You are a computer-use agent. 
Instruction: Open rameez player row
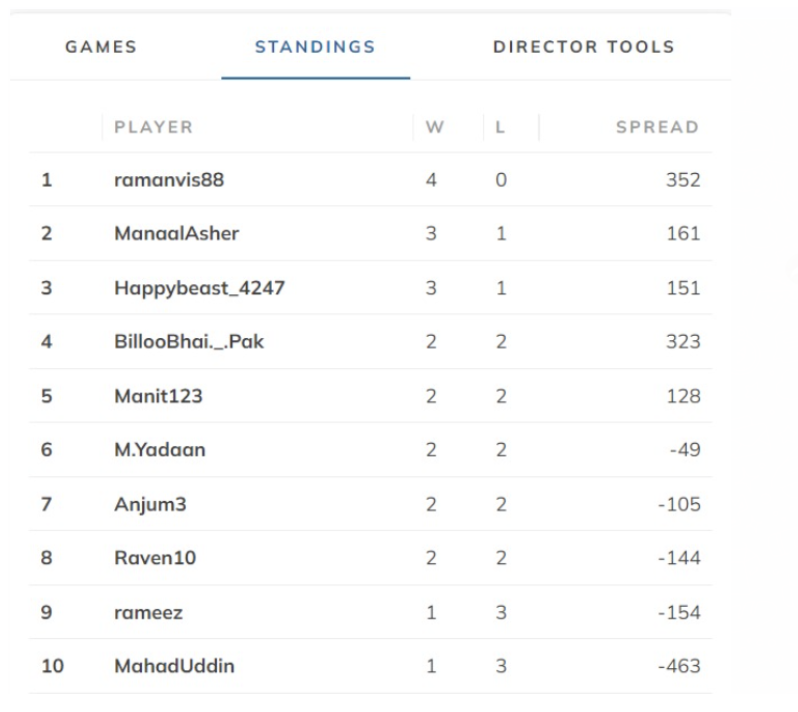pyautogui.click(x=148, y=612)
